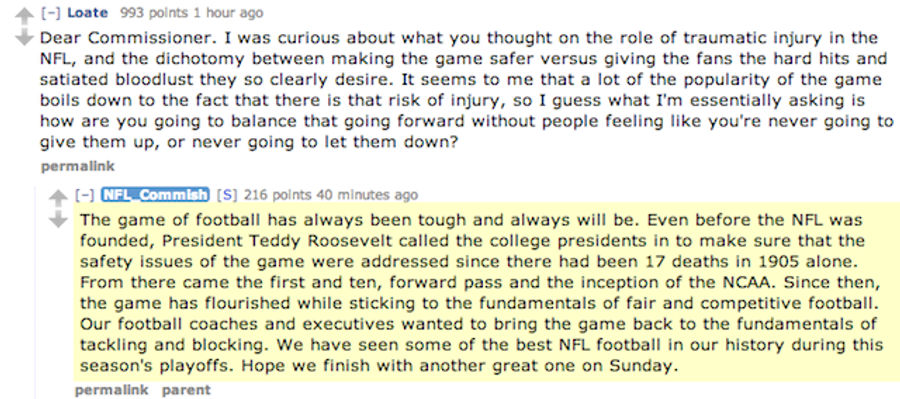Click Loate's 'Dear Commissioner' comment text
Screen dimensions: 900x399
(466, 90)
